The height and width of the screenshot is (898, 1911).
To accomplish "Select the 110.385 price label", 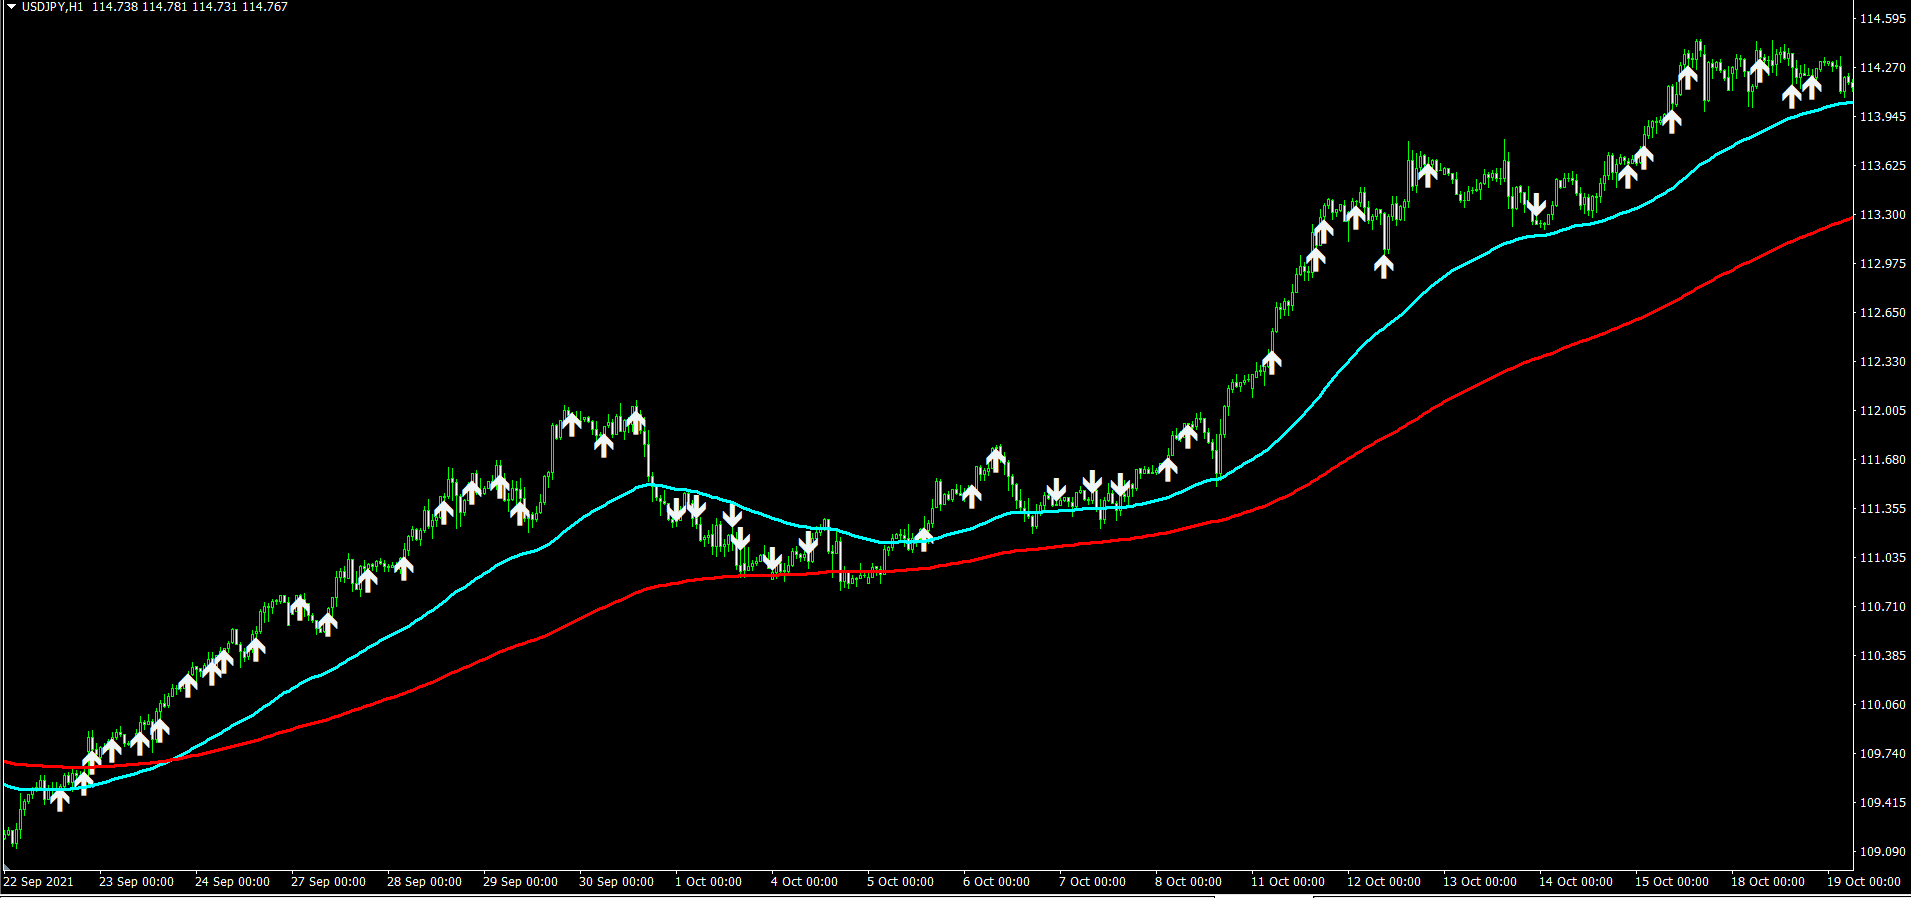I will [1882, 656].
